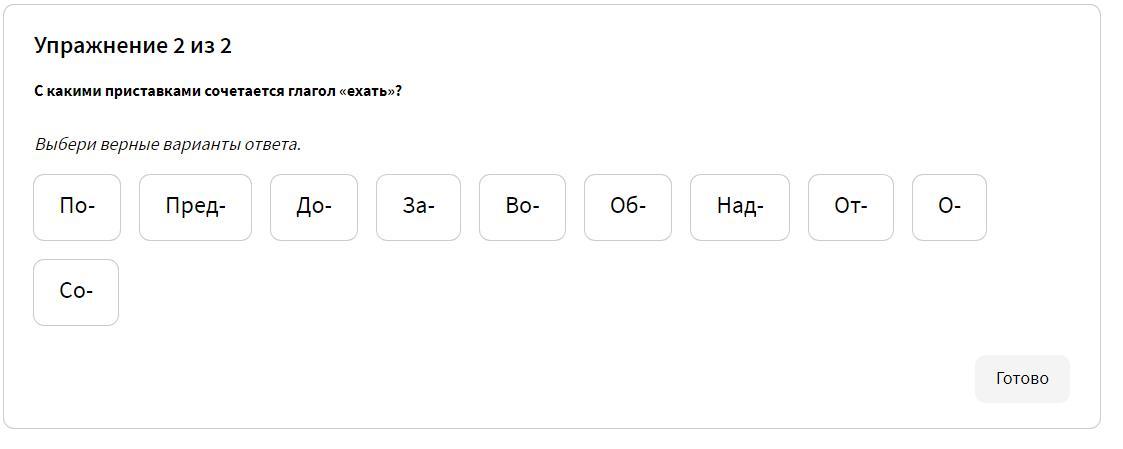
Task: Choose the «Над-» prefix option
Action: click(x=740, y=207)
